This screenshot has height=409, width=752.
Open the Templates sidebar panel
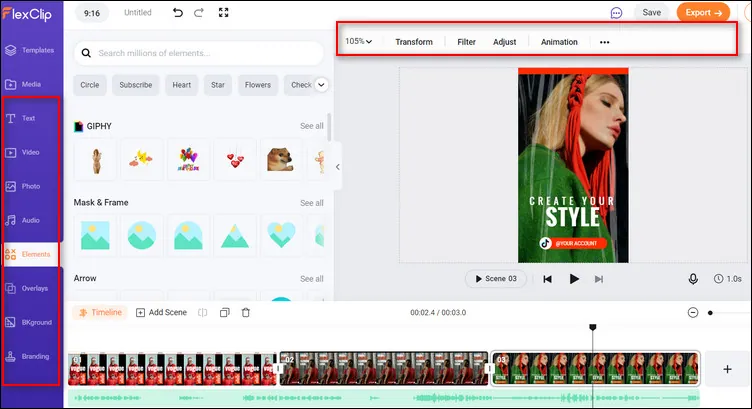[30, 50]
